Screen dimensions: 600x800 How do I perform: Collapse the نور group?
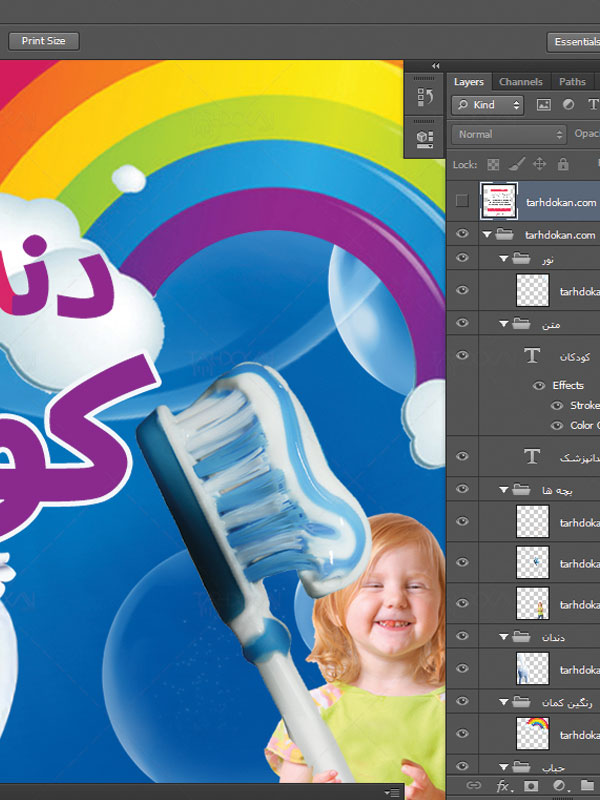click(x=504, y=259)
